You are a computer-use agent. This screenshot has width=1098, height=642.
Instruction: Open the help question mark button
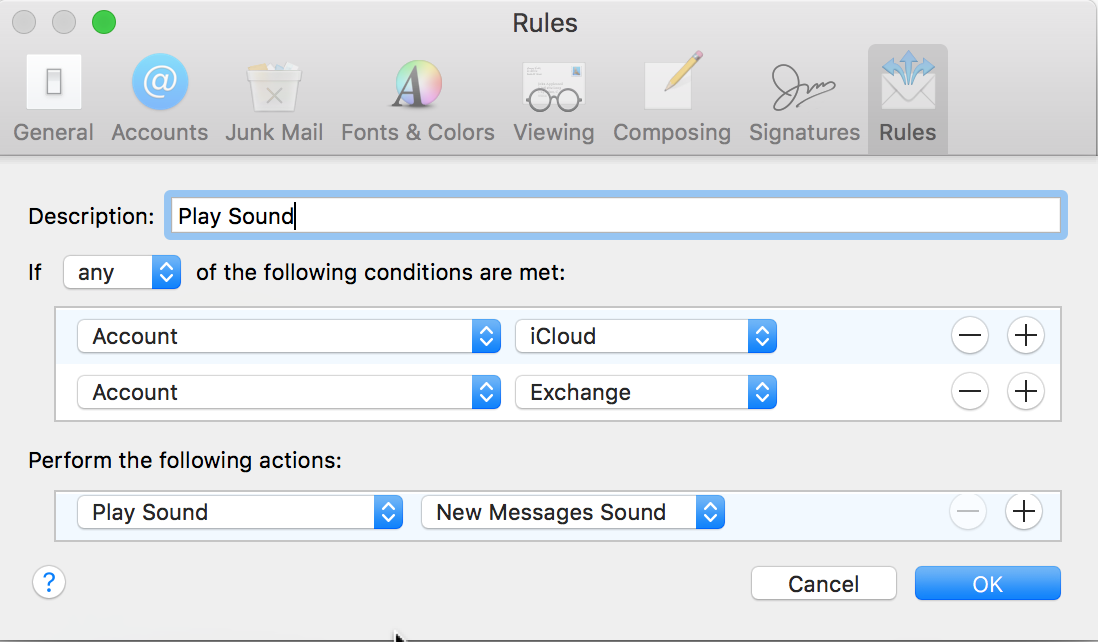[x=49, y=582]
